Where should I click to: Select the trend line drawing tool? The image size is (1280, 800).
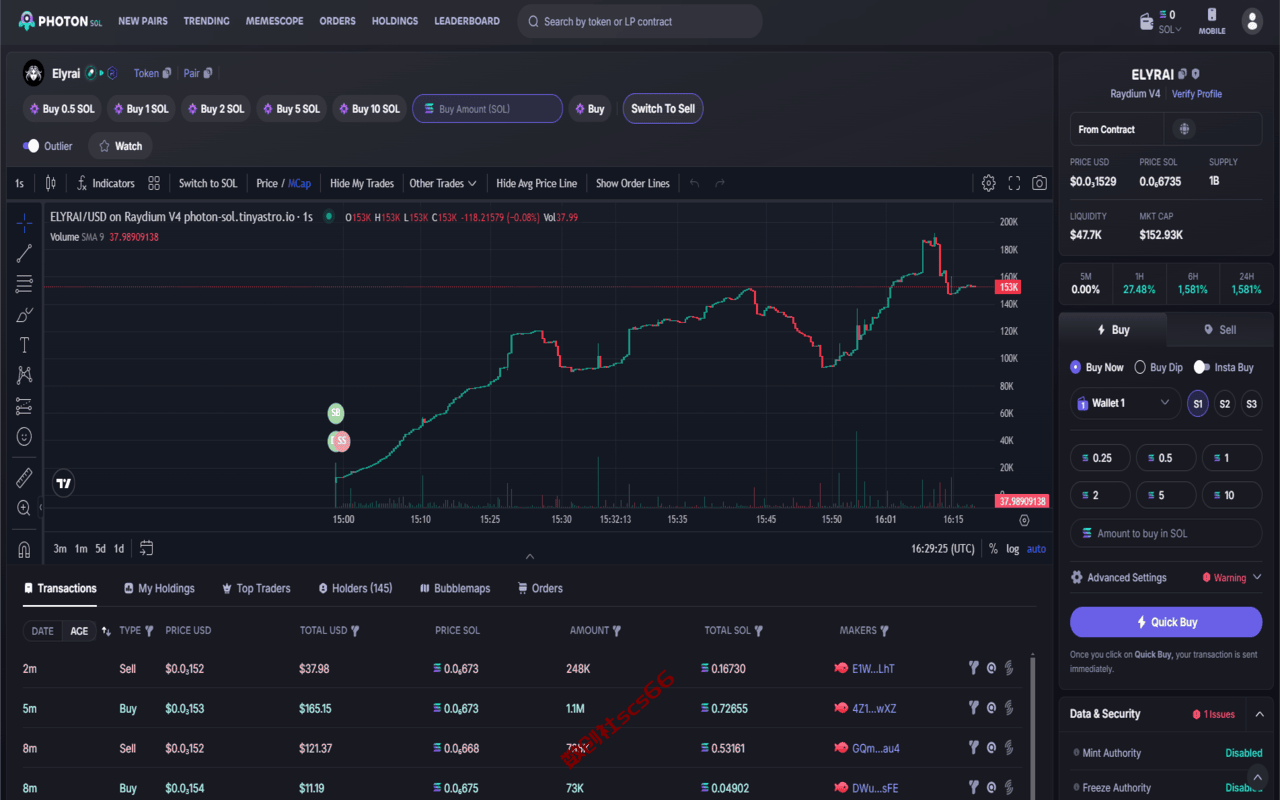[x=24, y=254]
